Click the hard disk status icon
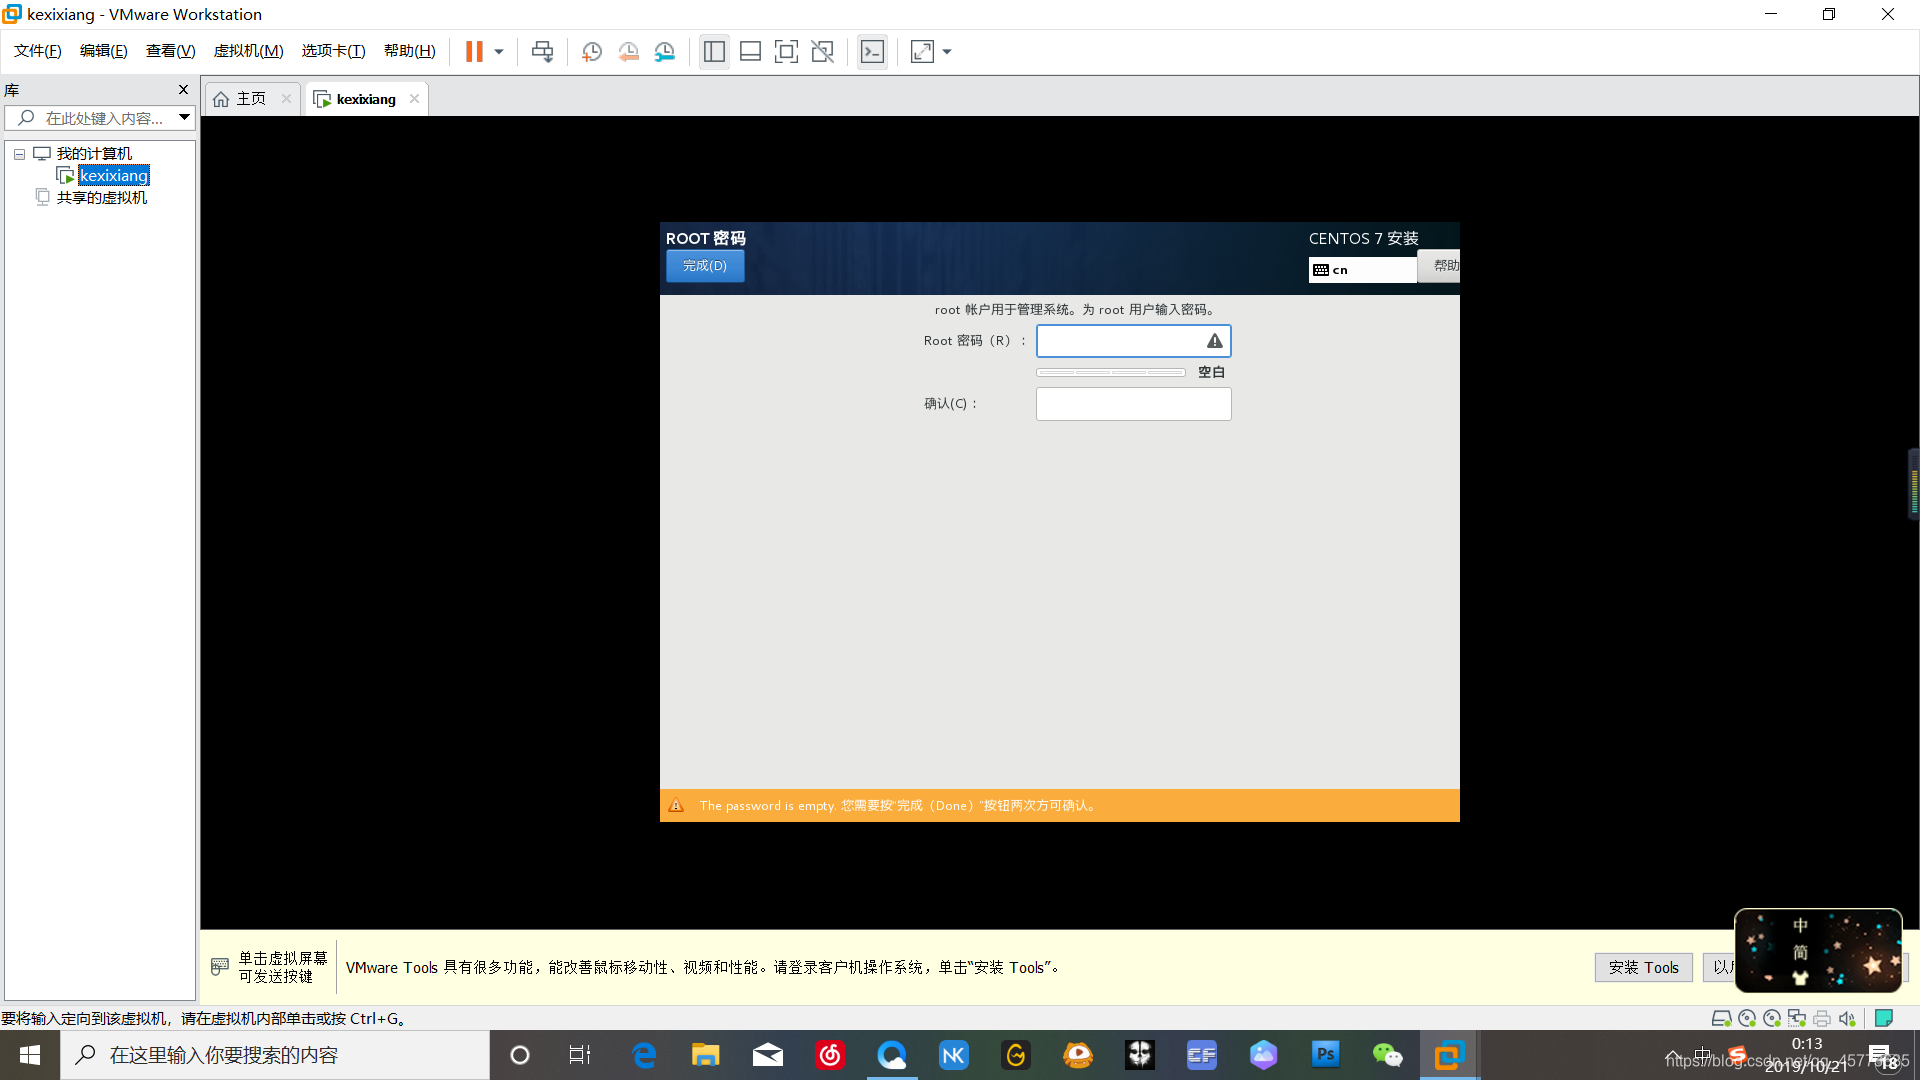 tap(1721, 1019)
